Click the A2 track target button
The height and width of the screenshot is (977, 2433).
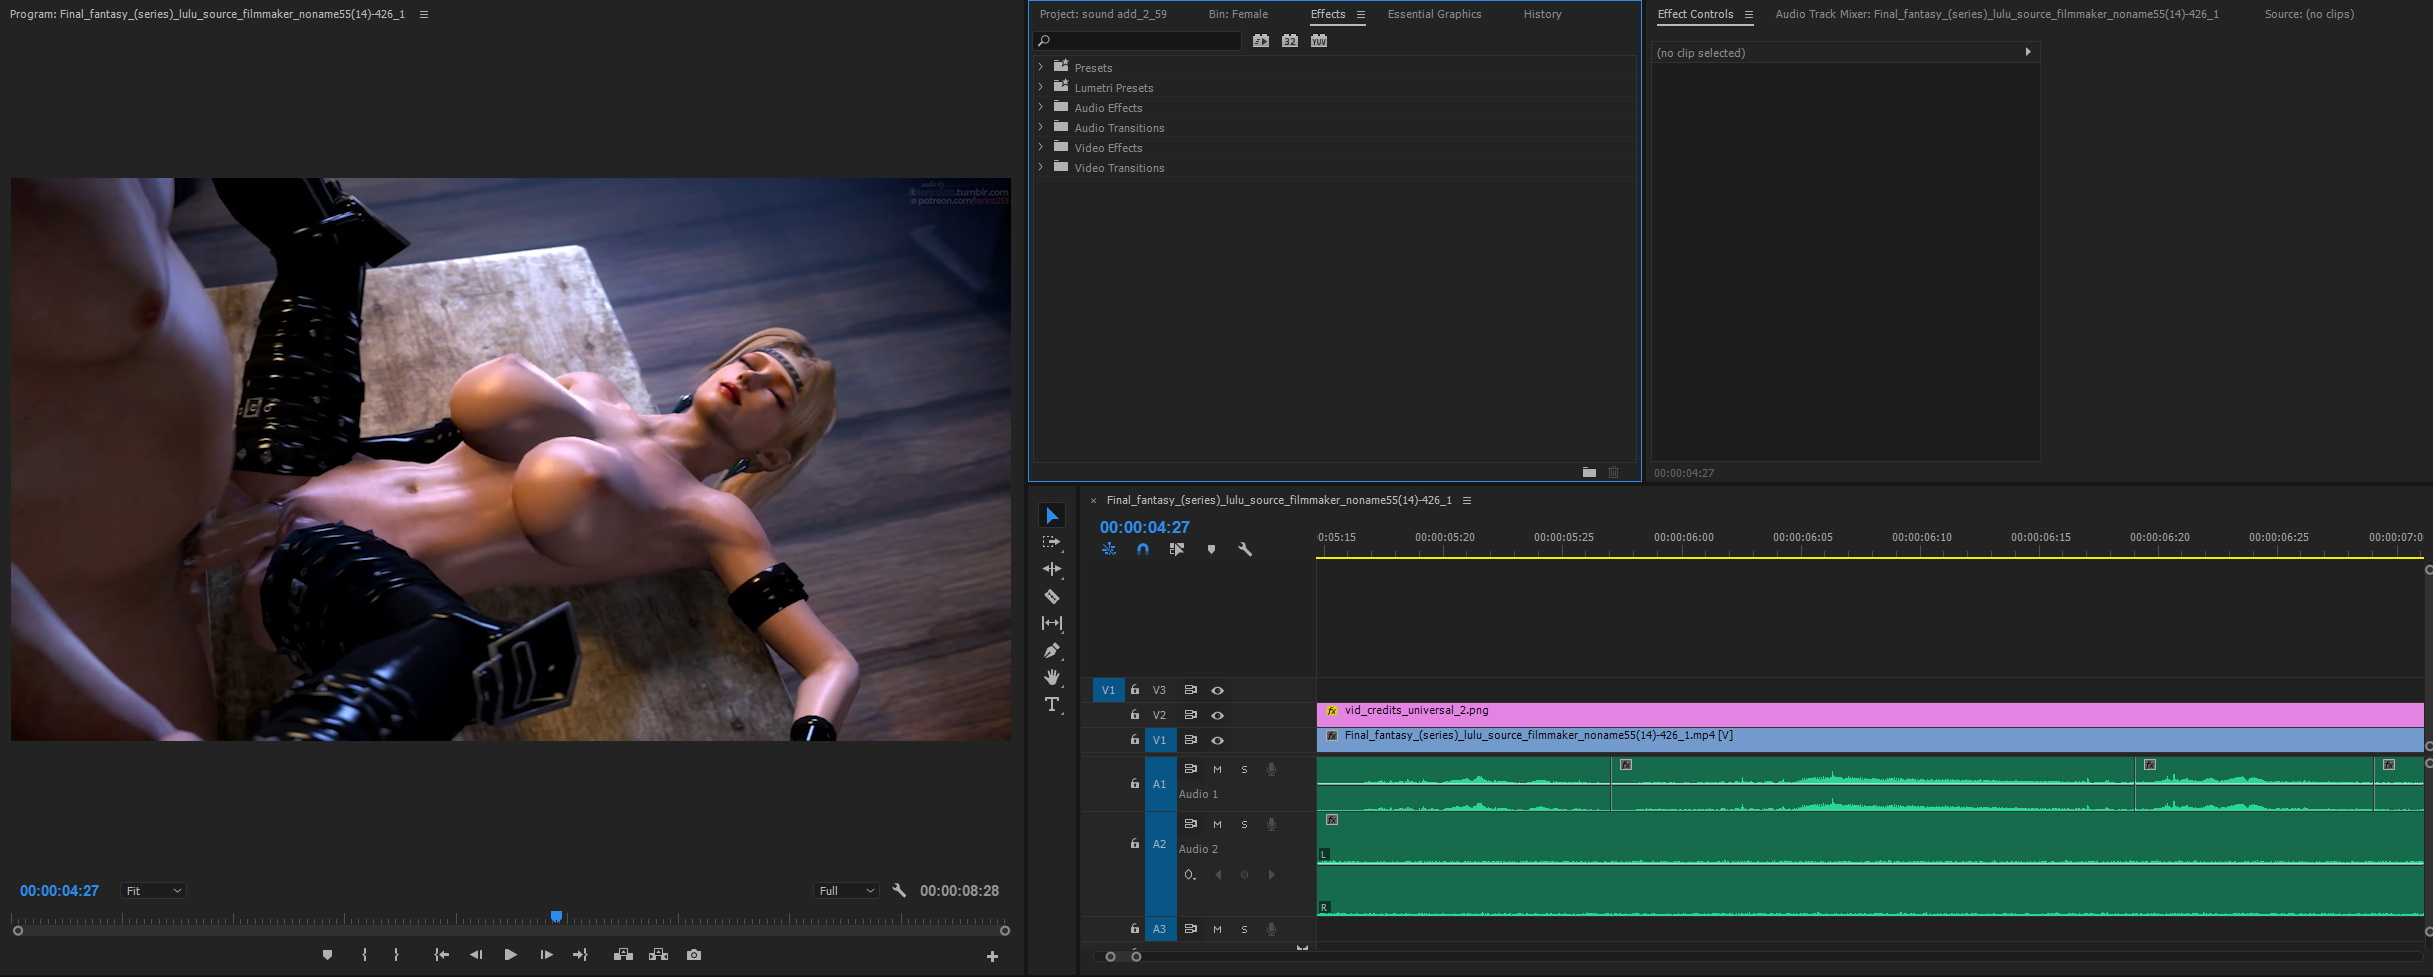click(x=1160, y=844)
